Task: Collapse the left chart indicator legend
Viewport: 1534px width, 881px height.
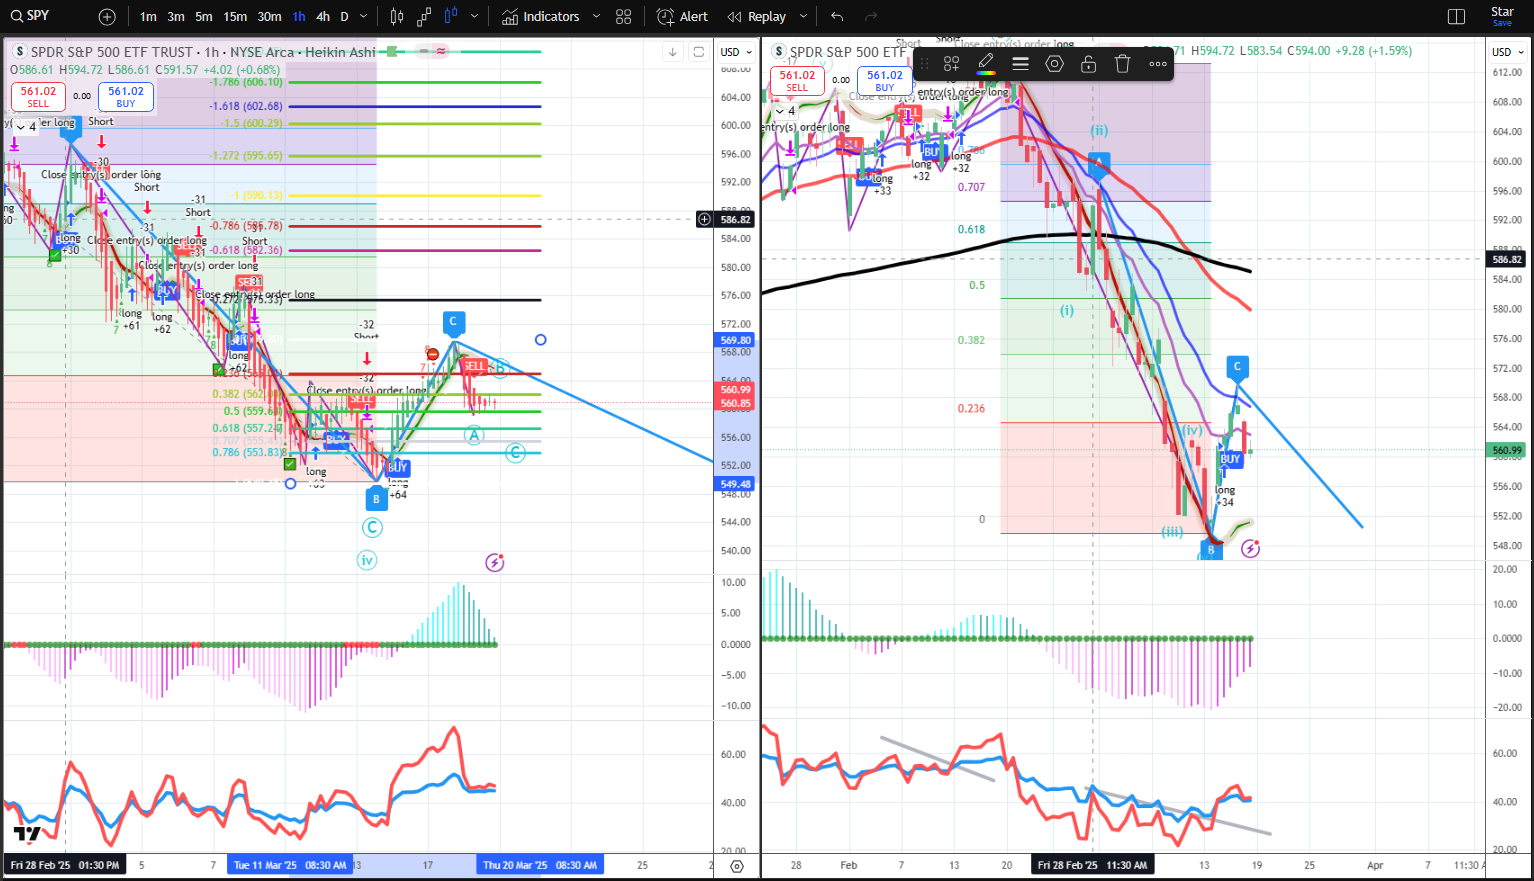Action: (26, 127)
